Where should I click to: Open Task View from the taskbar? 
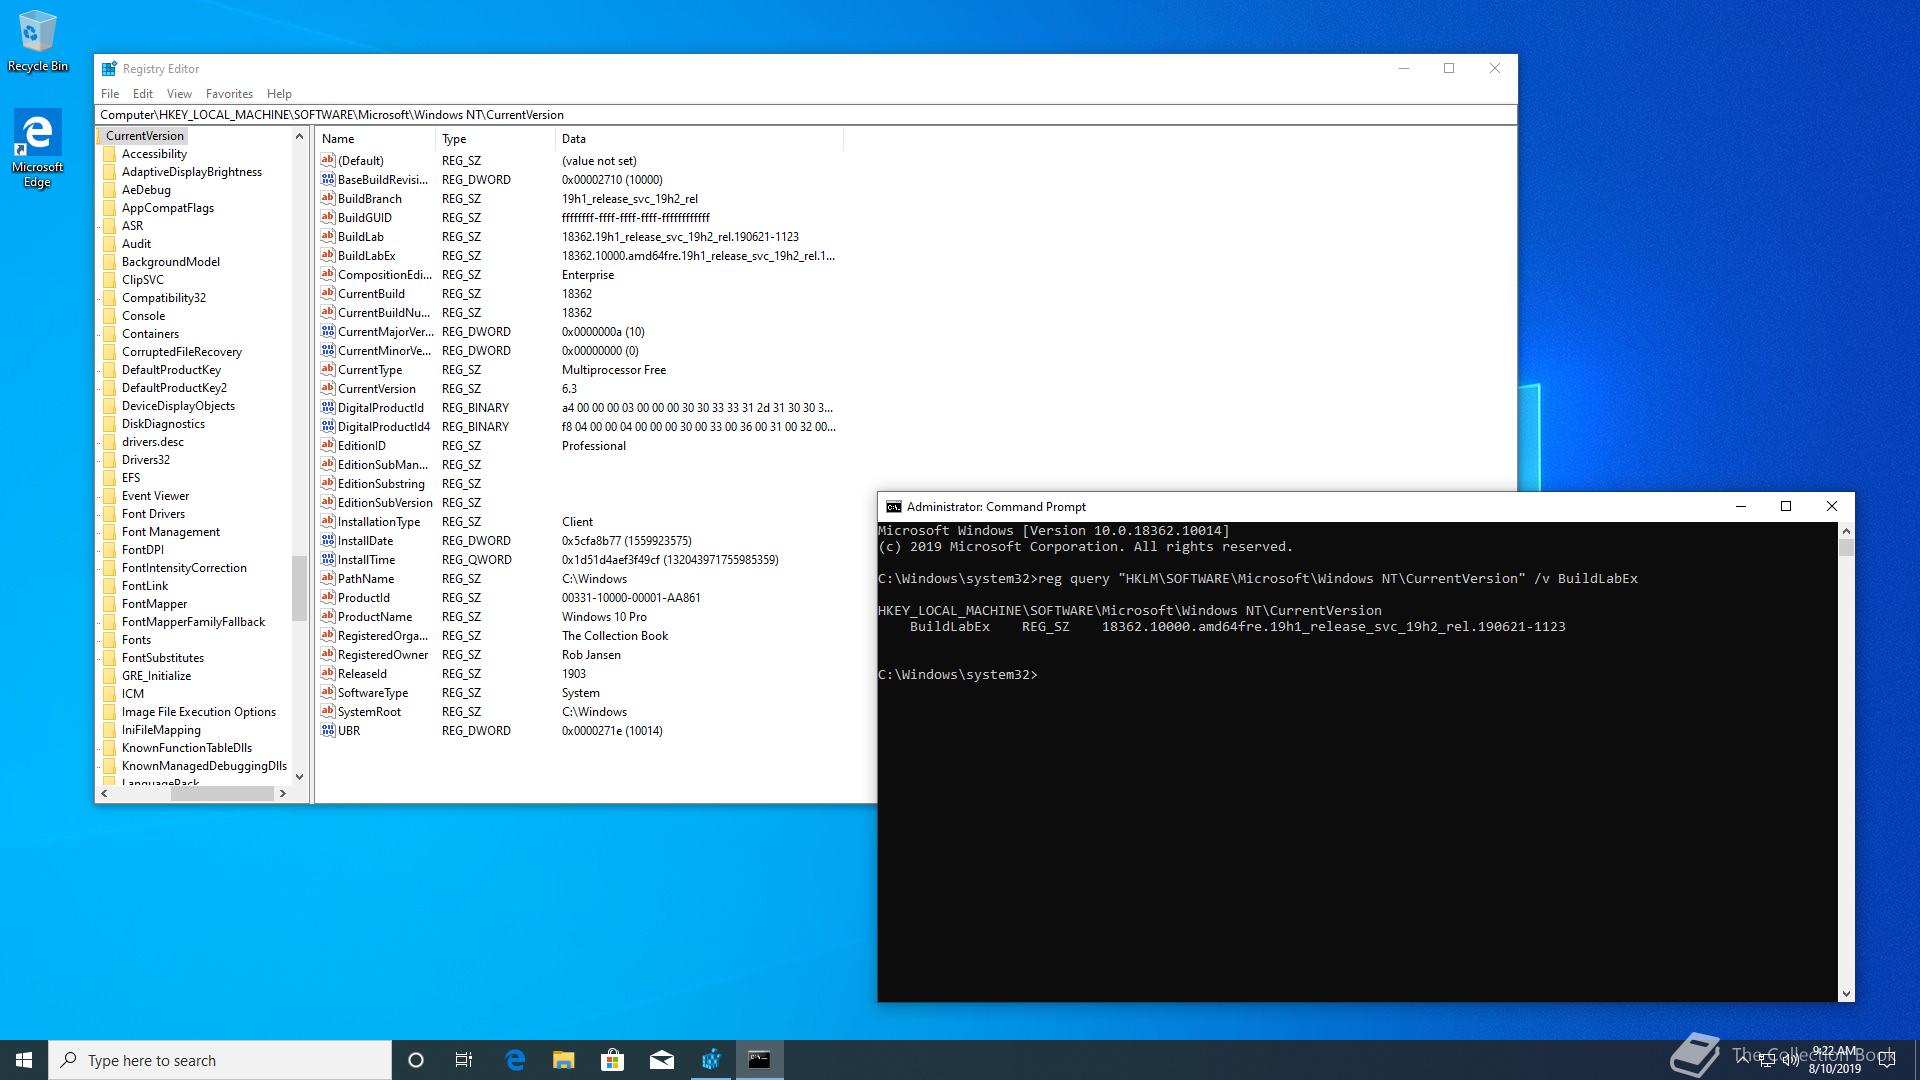pyautogui.click(x=464, y=1060)
